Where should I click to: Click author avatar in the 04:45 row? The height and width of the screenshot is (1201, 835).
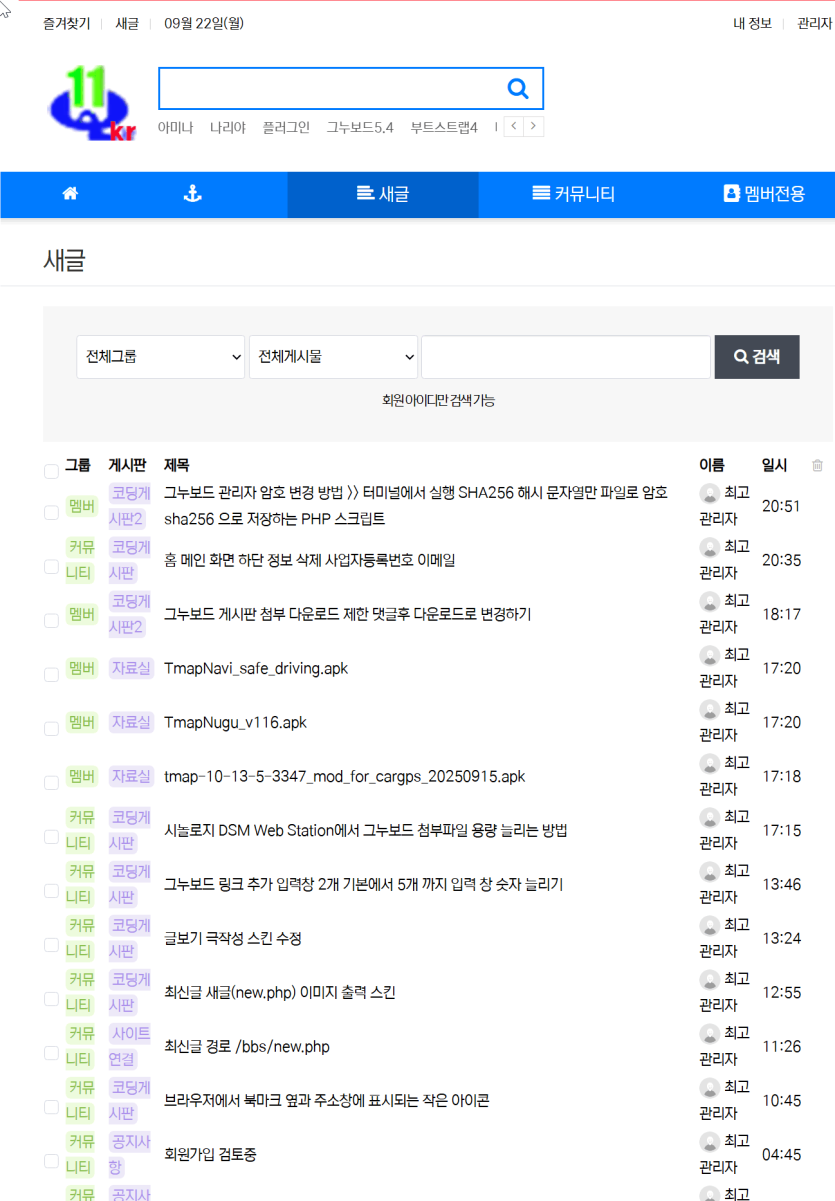pyautogui.click(x=709, y=1141)
